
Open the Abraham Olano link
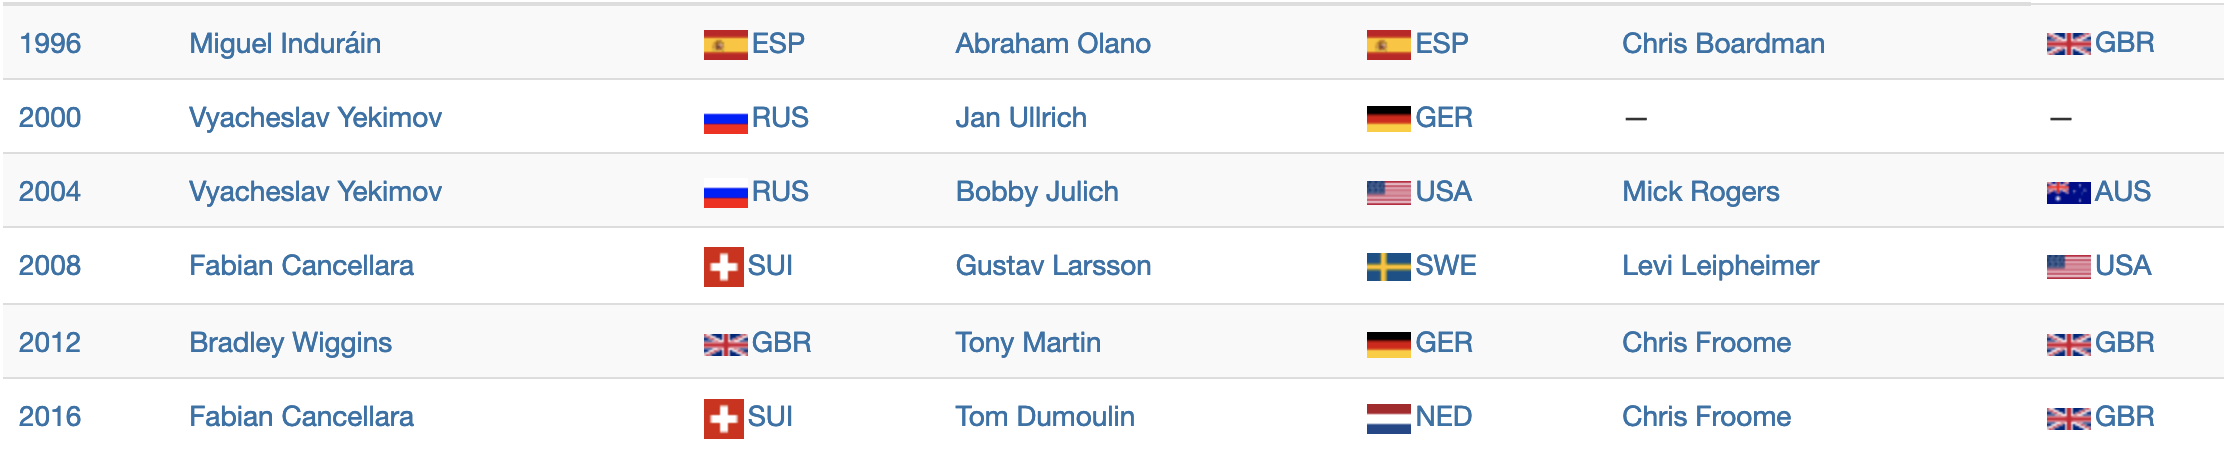[x=1052, y=44]
